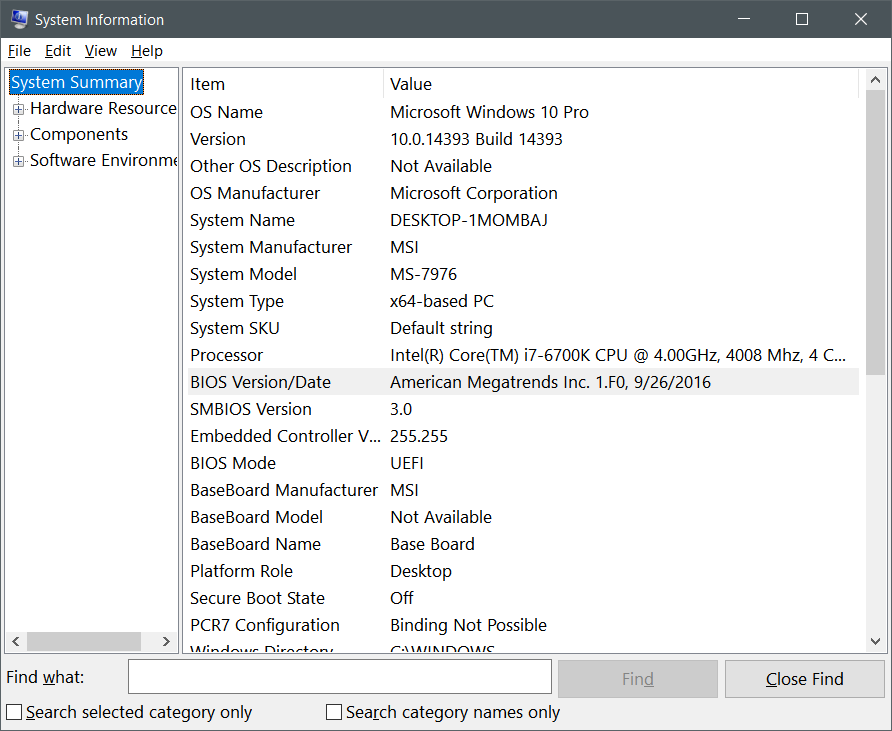
Task: Select the BIOS Mode row
Action: [x=523, y=463]
